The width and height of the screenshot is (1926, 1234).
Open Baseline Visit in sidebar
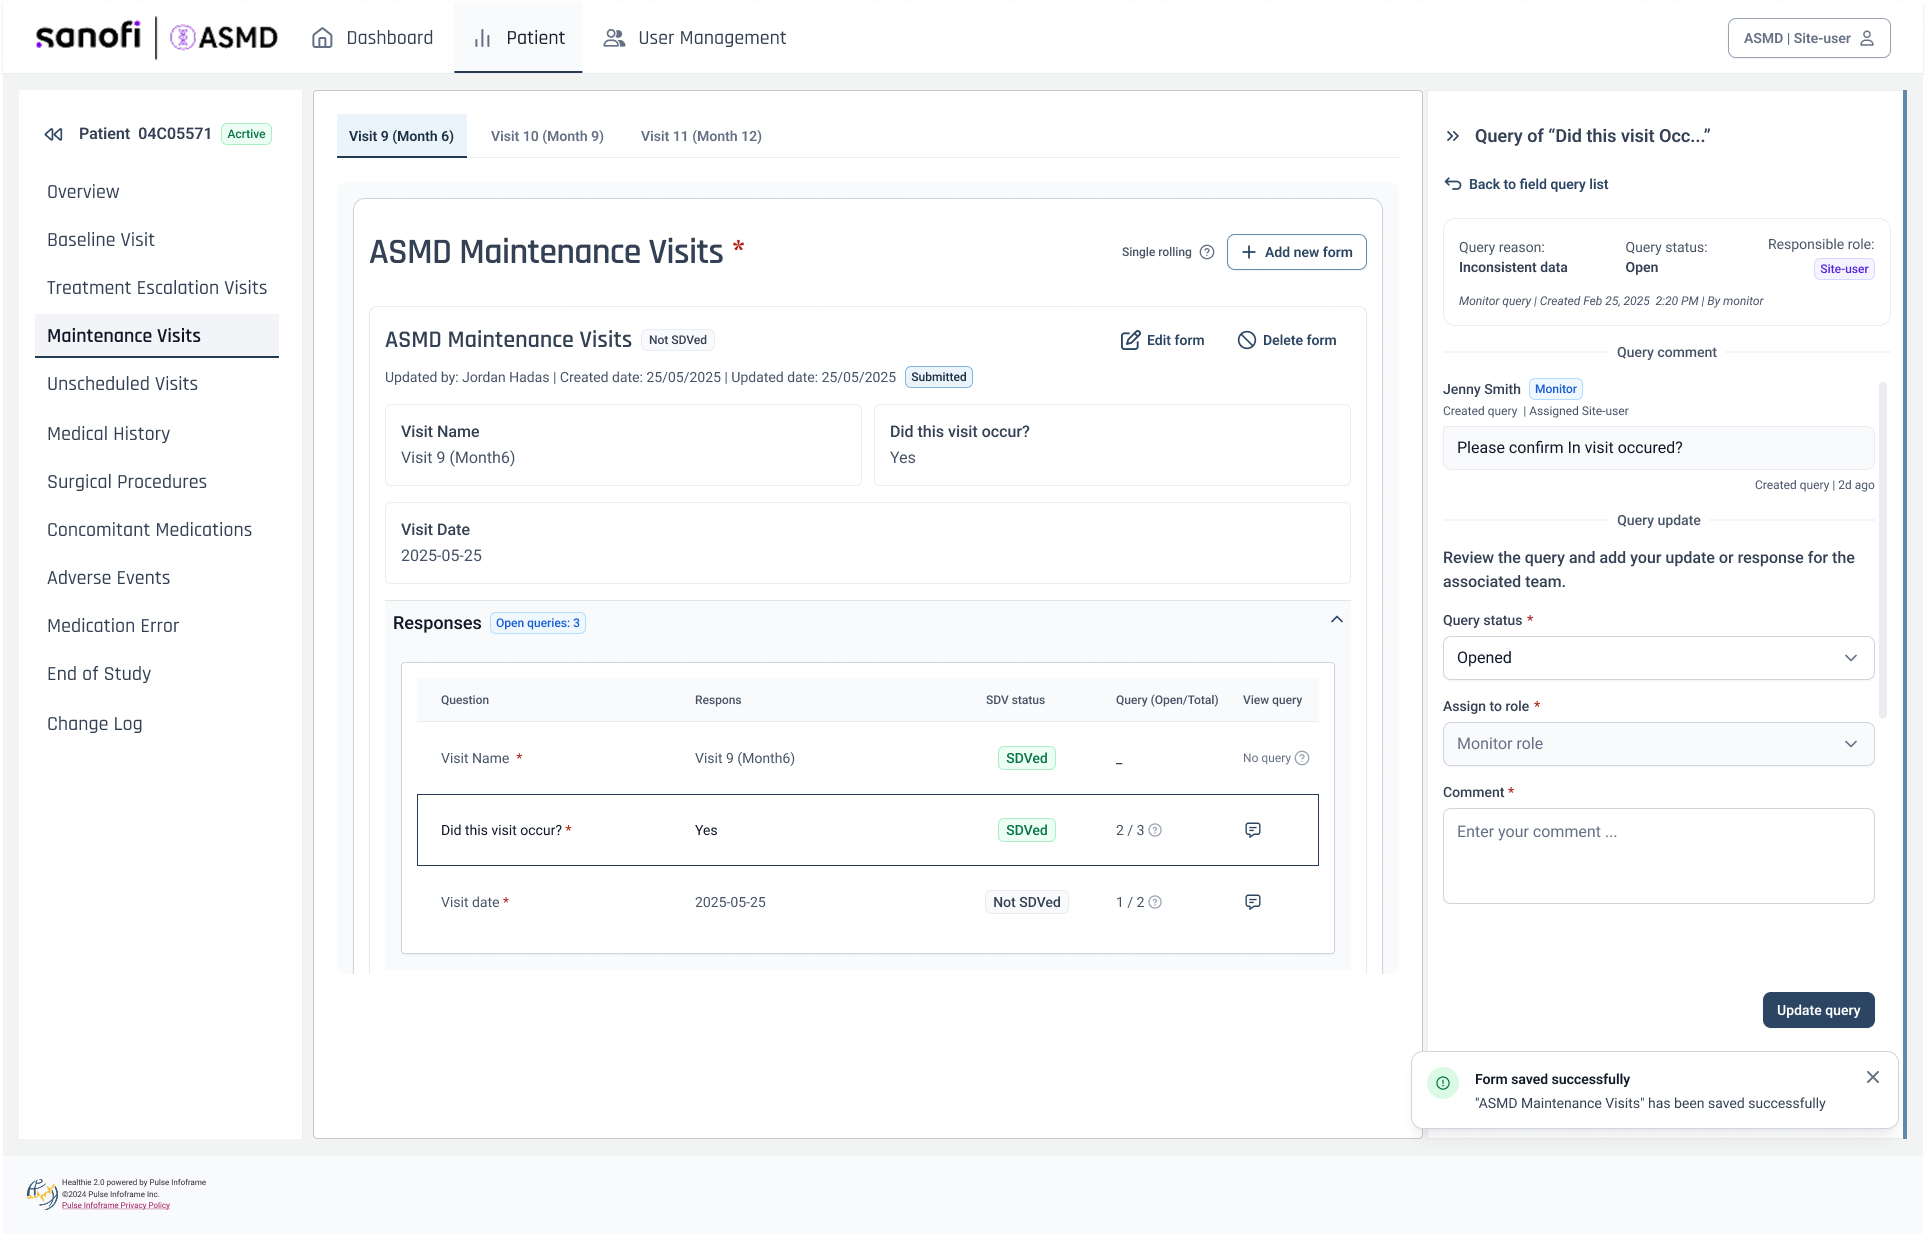pyautogui.click(x=101, y=240)
